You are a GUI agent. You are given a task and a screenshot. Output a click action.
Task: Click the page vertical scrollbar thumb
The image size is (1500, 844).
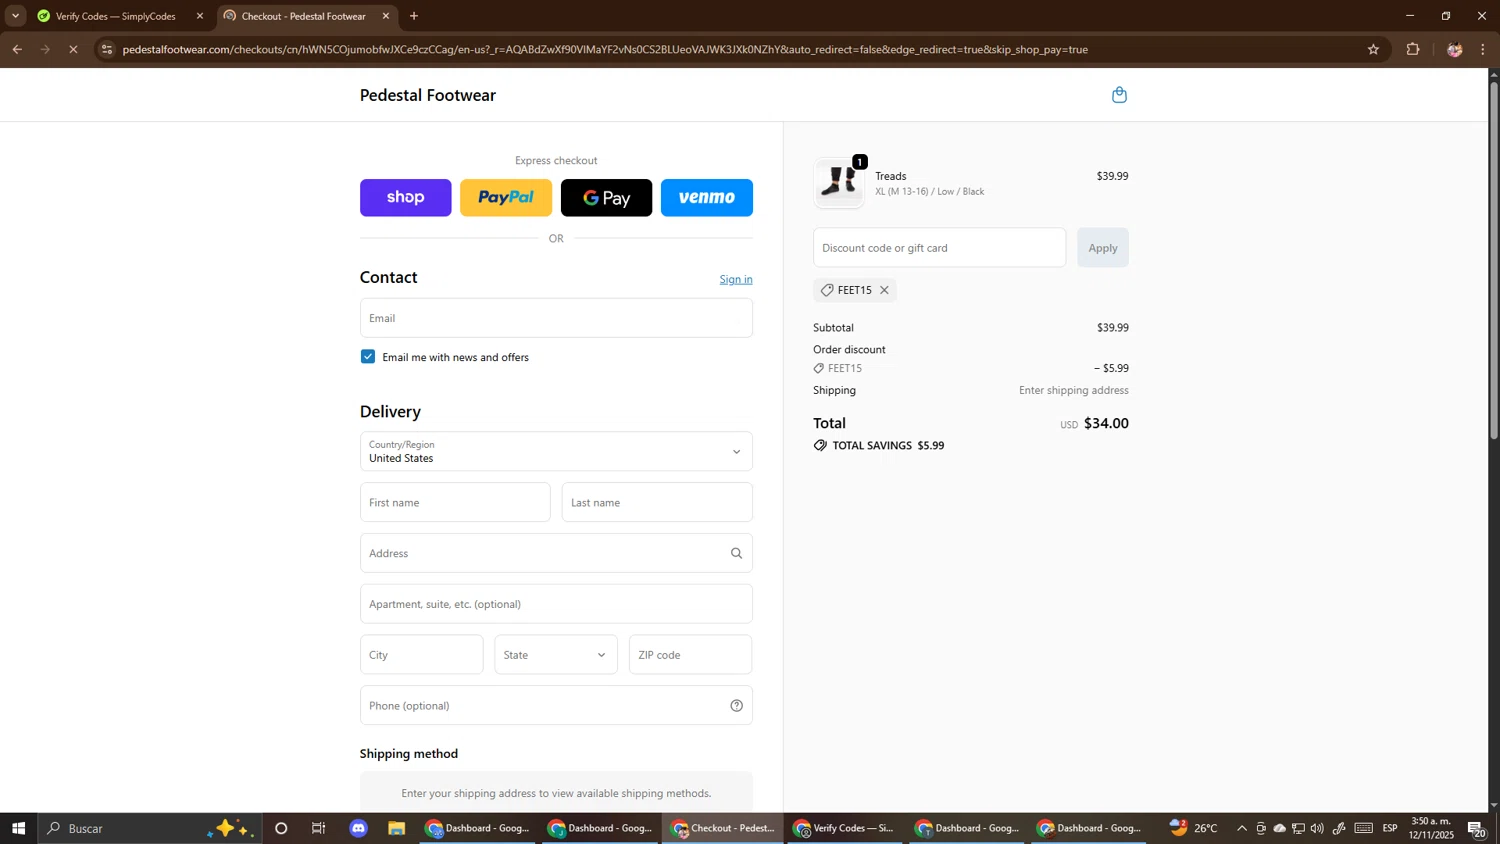pos(1494,260)
